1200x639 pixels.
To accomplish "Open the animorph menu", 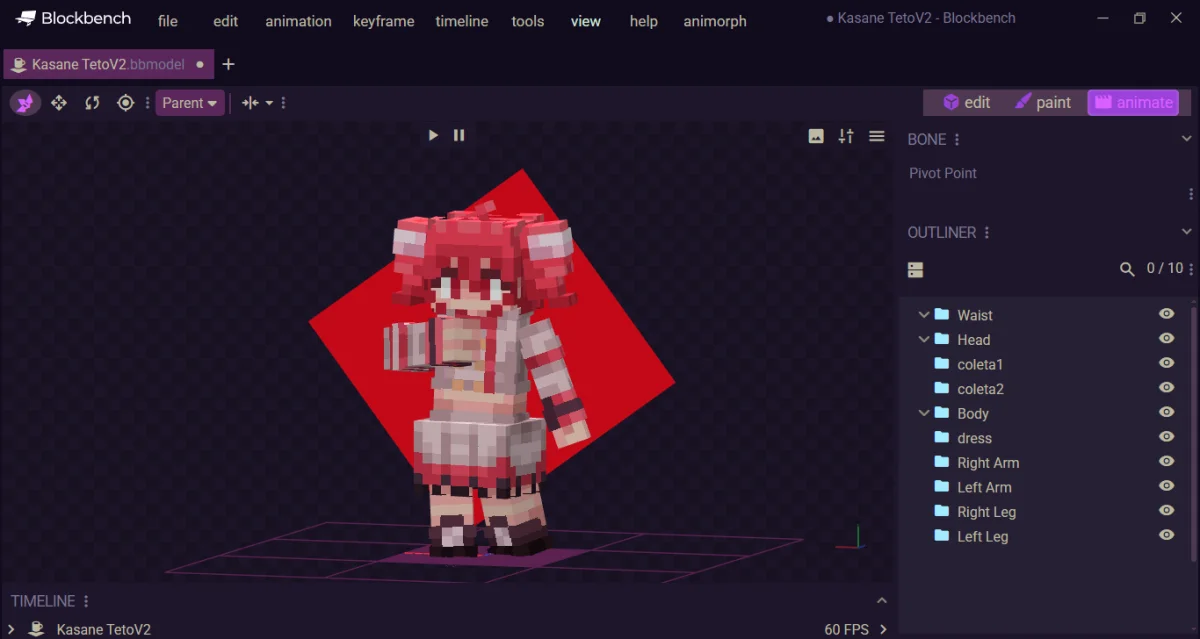I will tap(715, 21).
